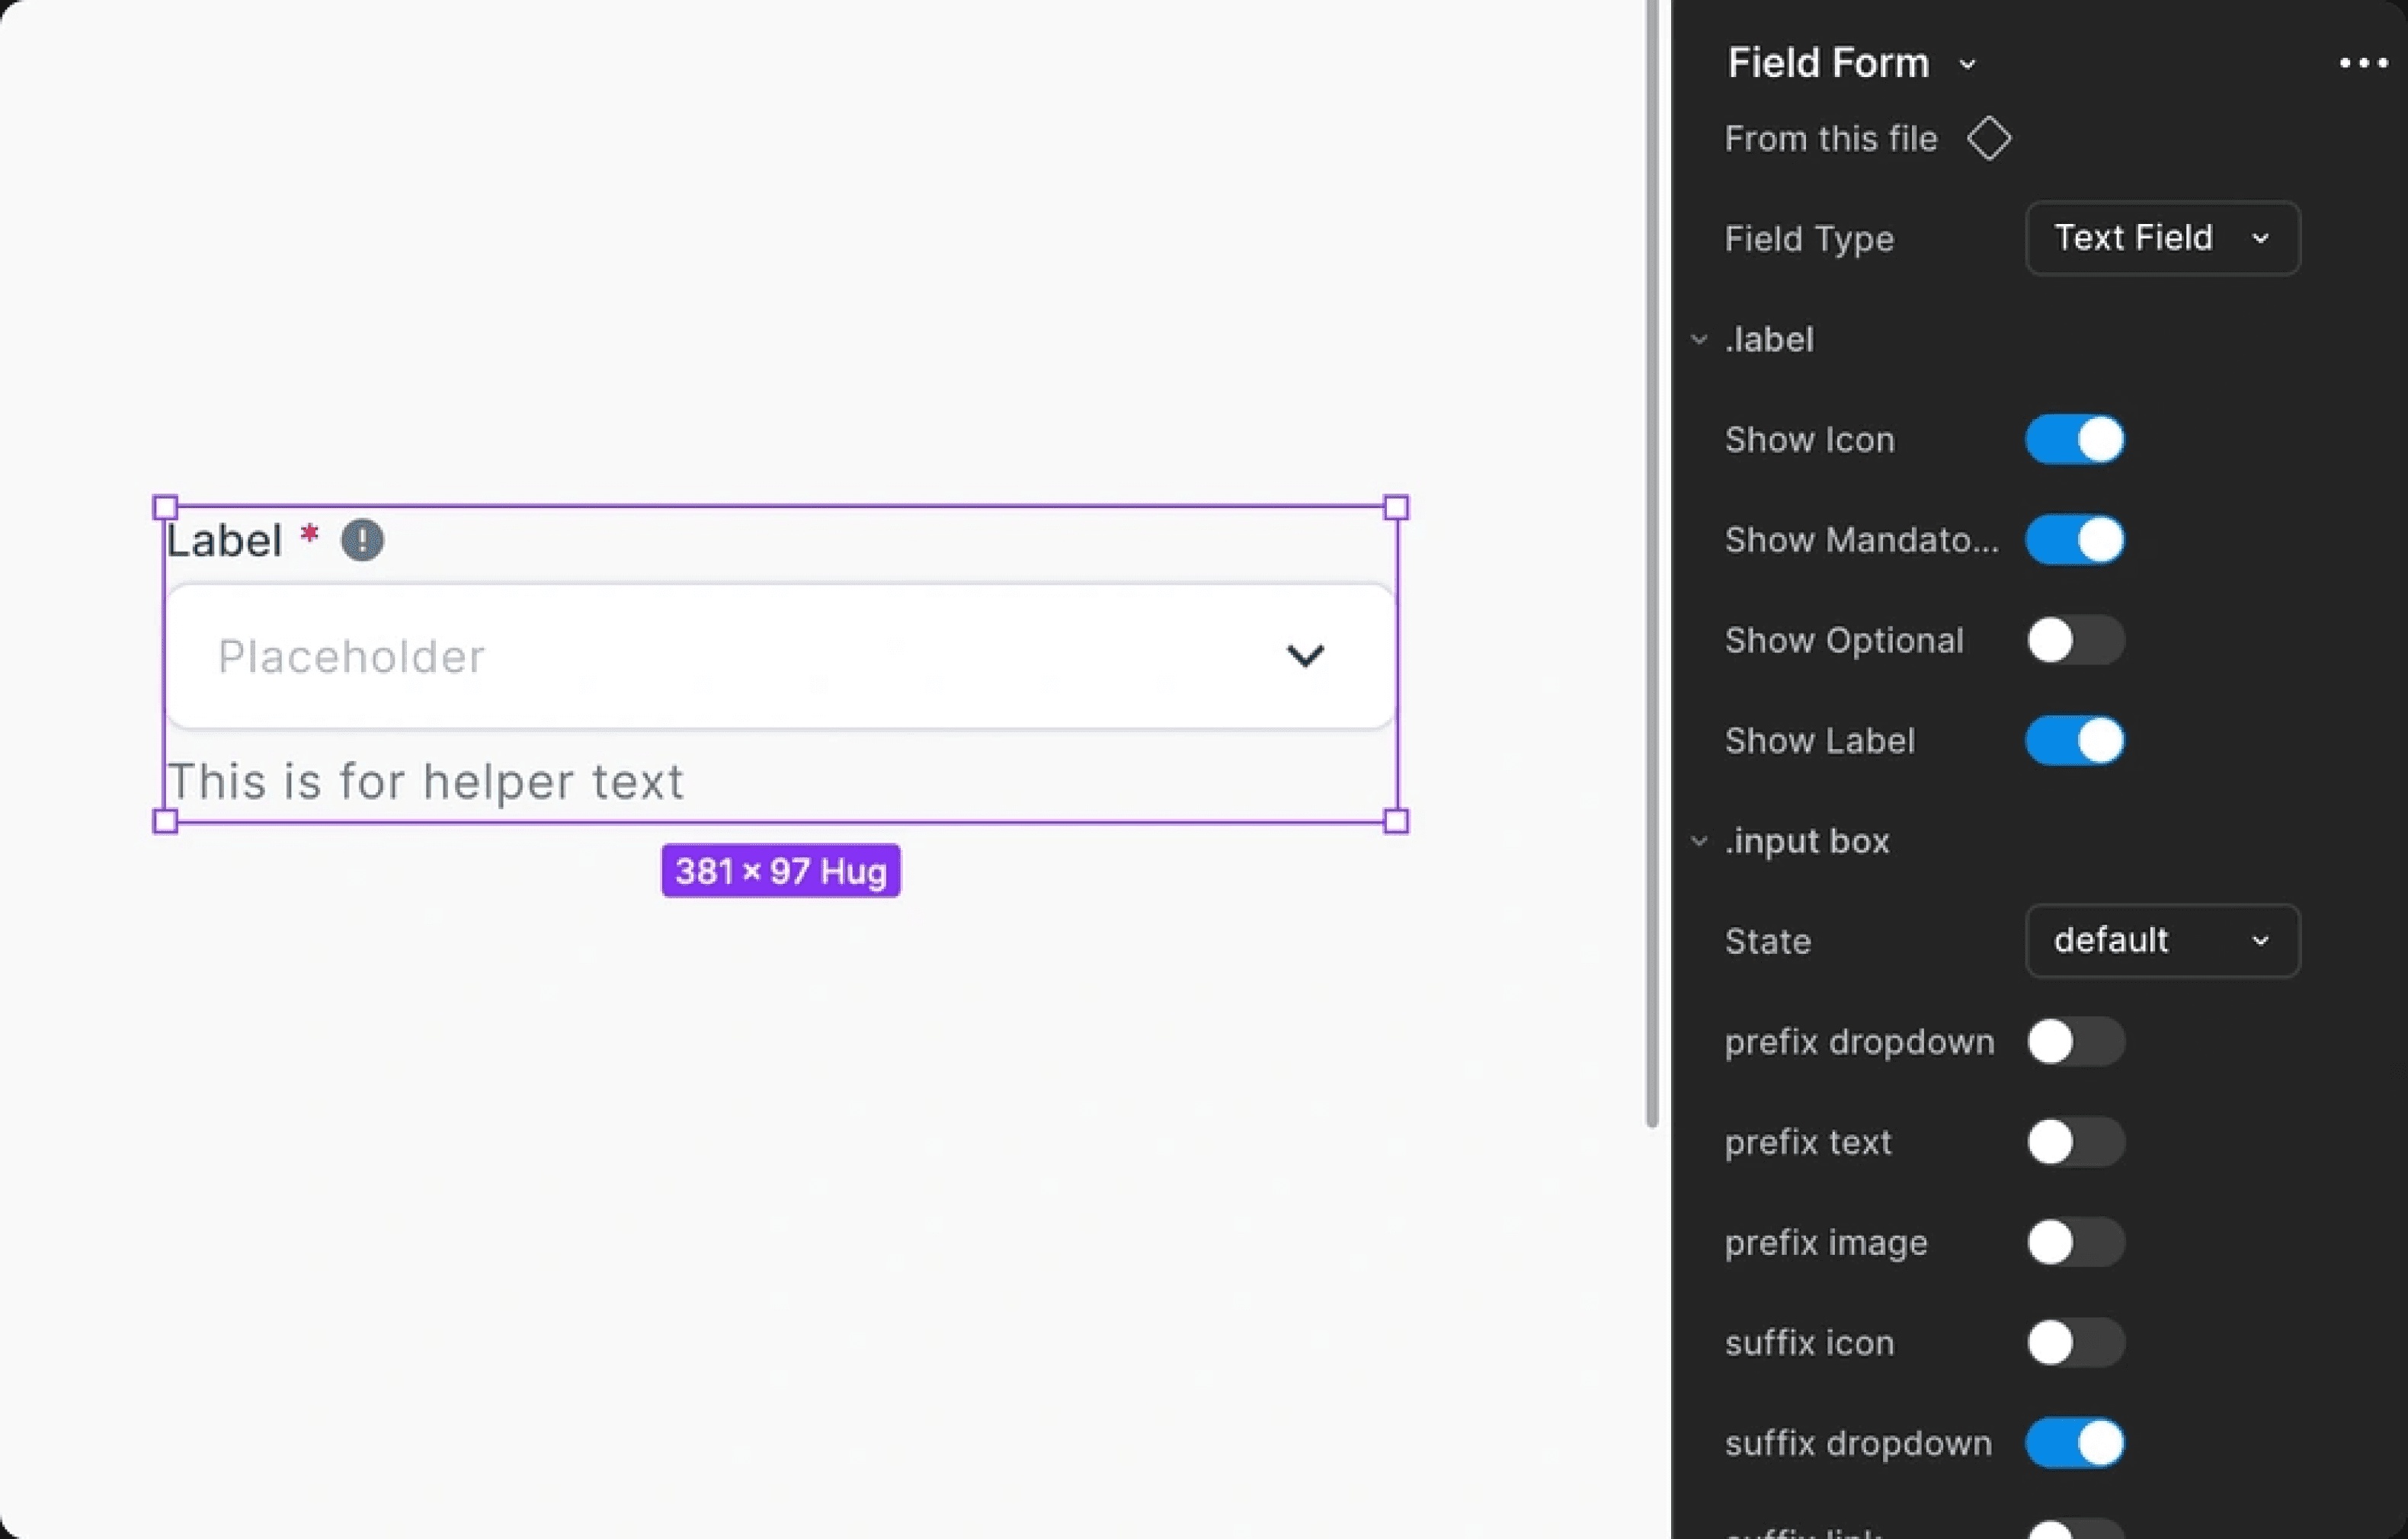2408x1539 pixels.
Task: Click the info icon next to Label
Action: pos(362,540)
